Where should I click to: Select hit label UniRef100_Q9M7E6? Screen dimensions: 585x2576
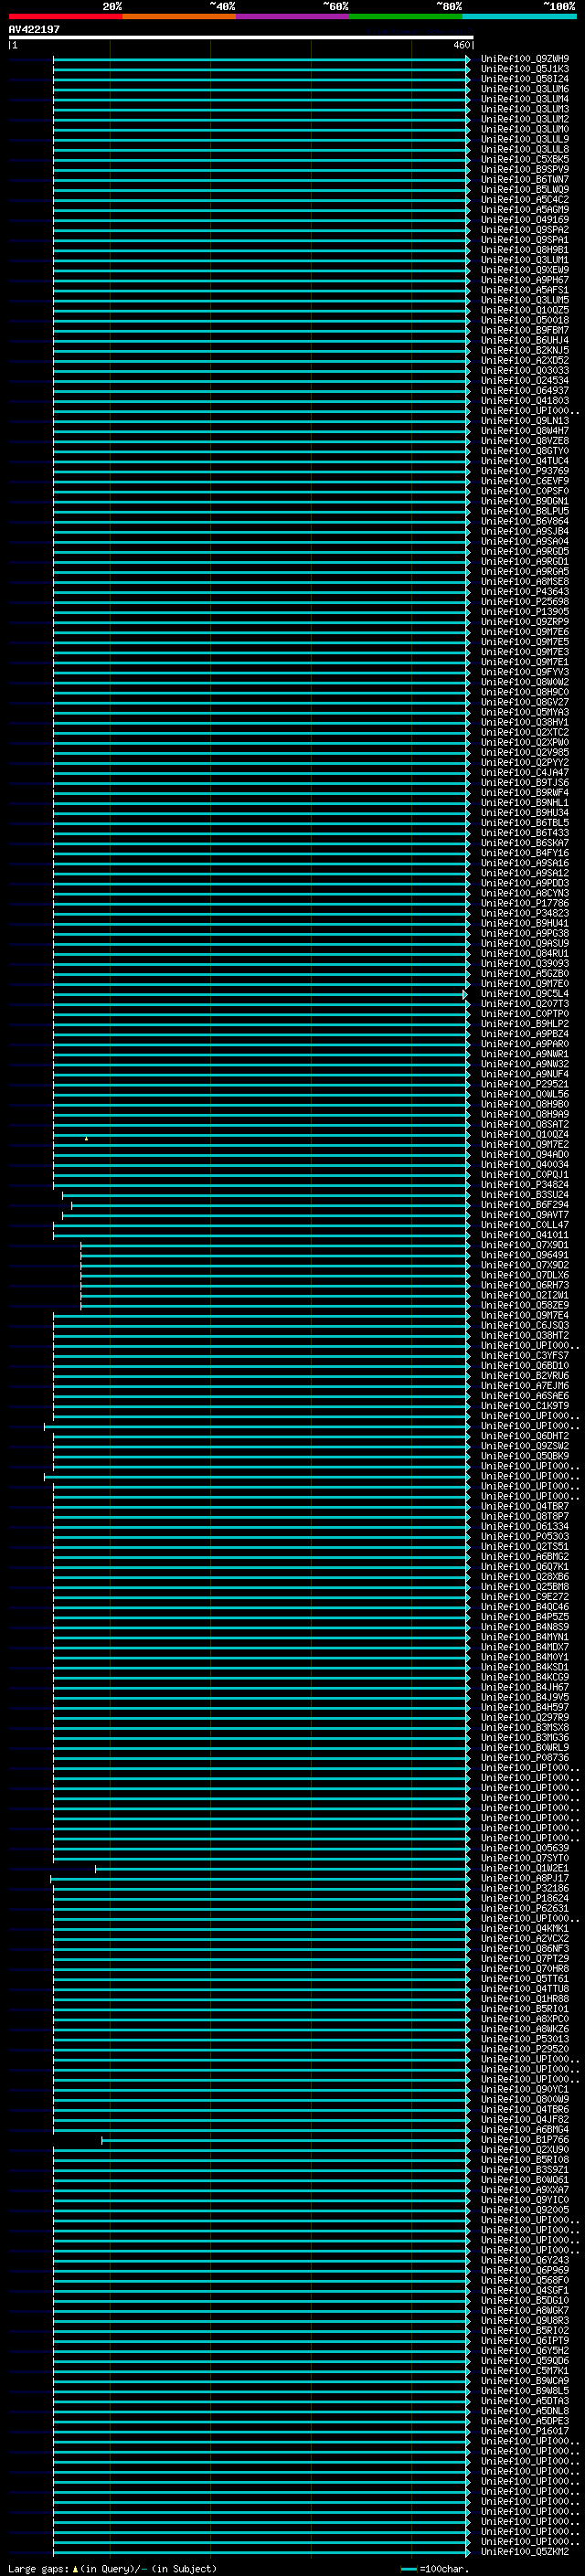click(x=525, y=632)
